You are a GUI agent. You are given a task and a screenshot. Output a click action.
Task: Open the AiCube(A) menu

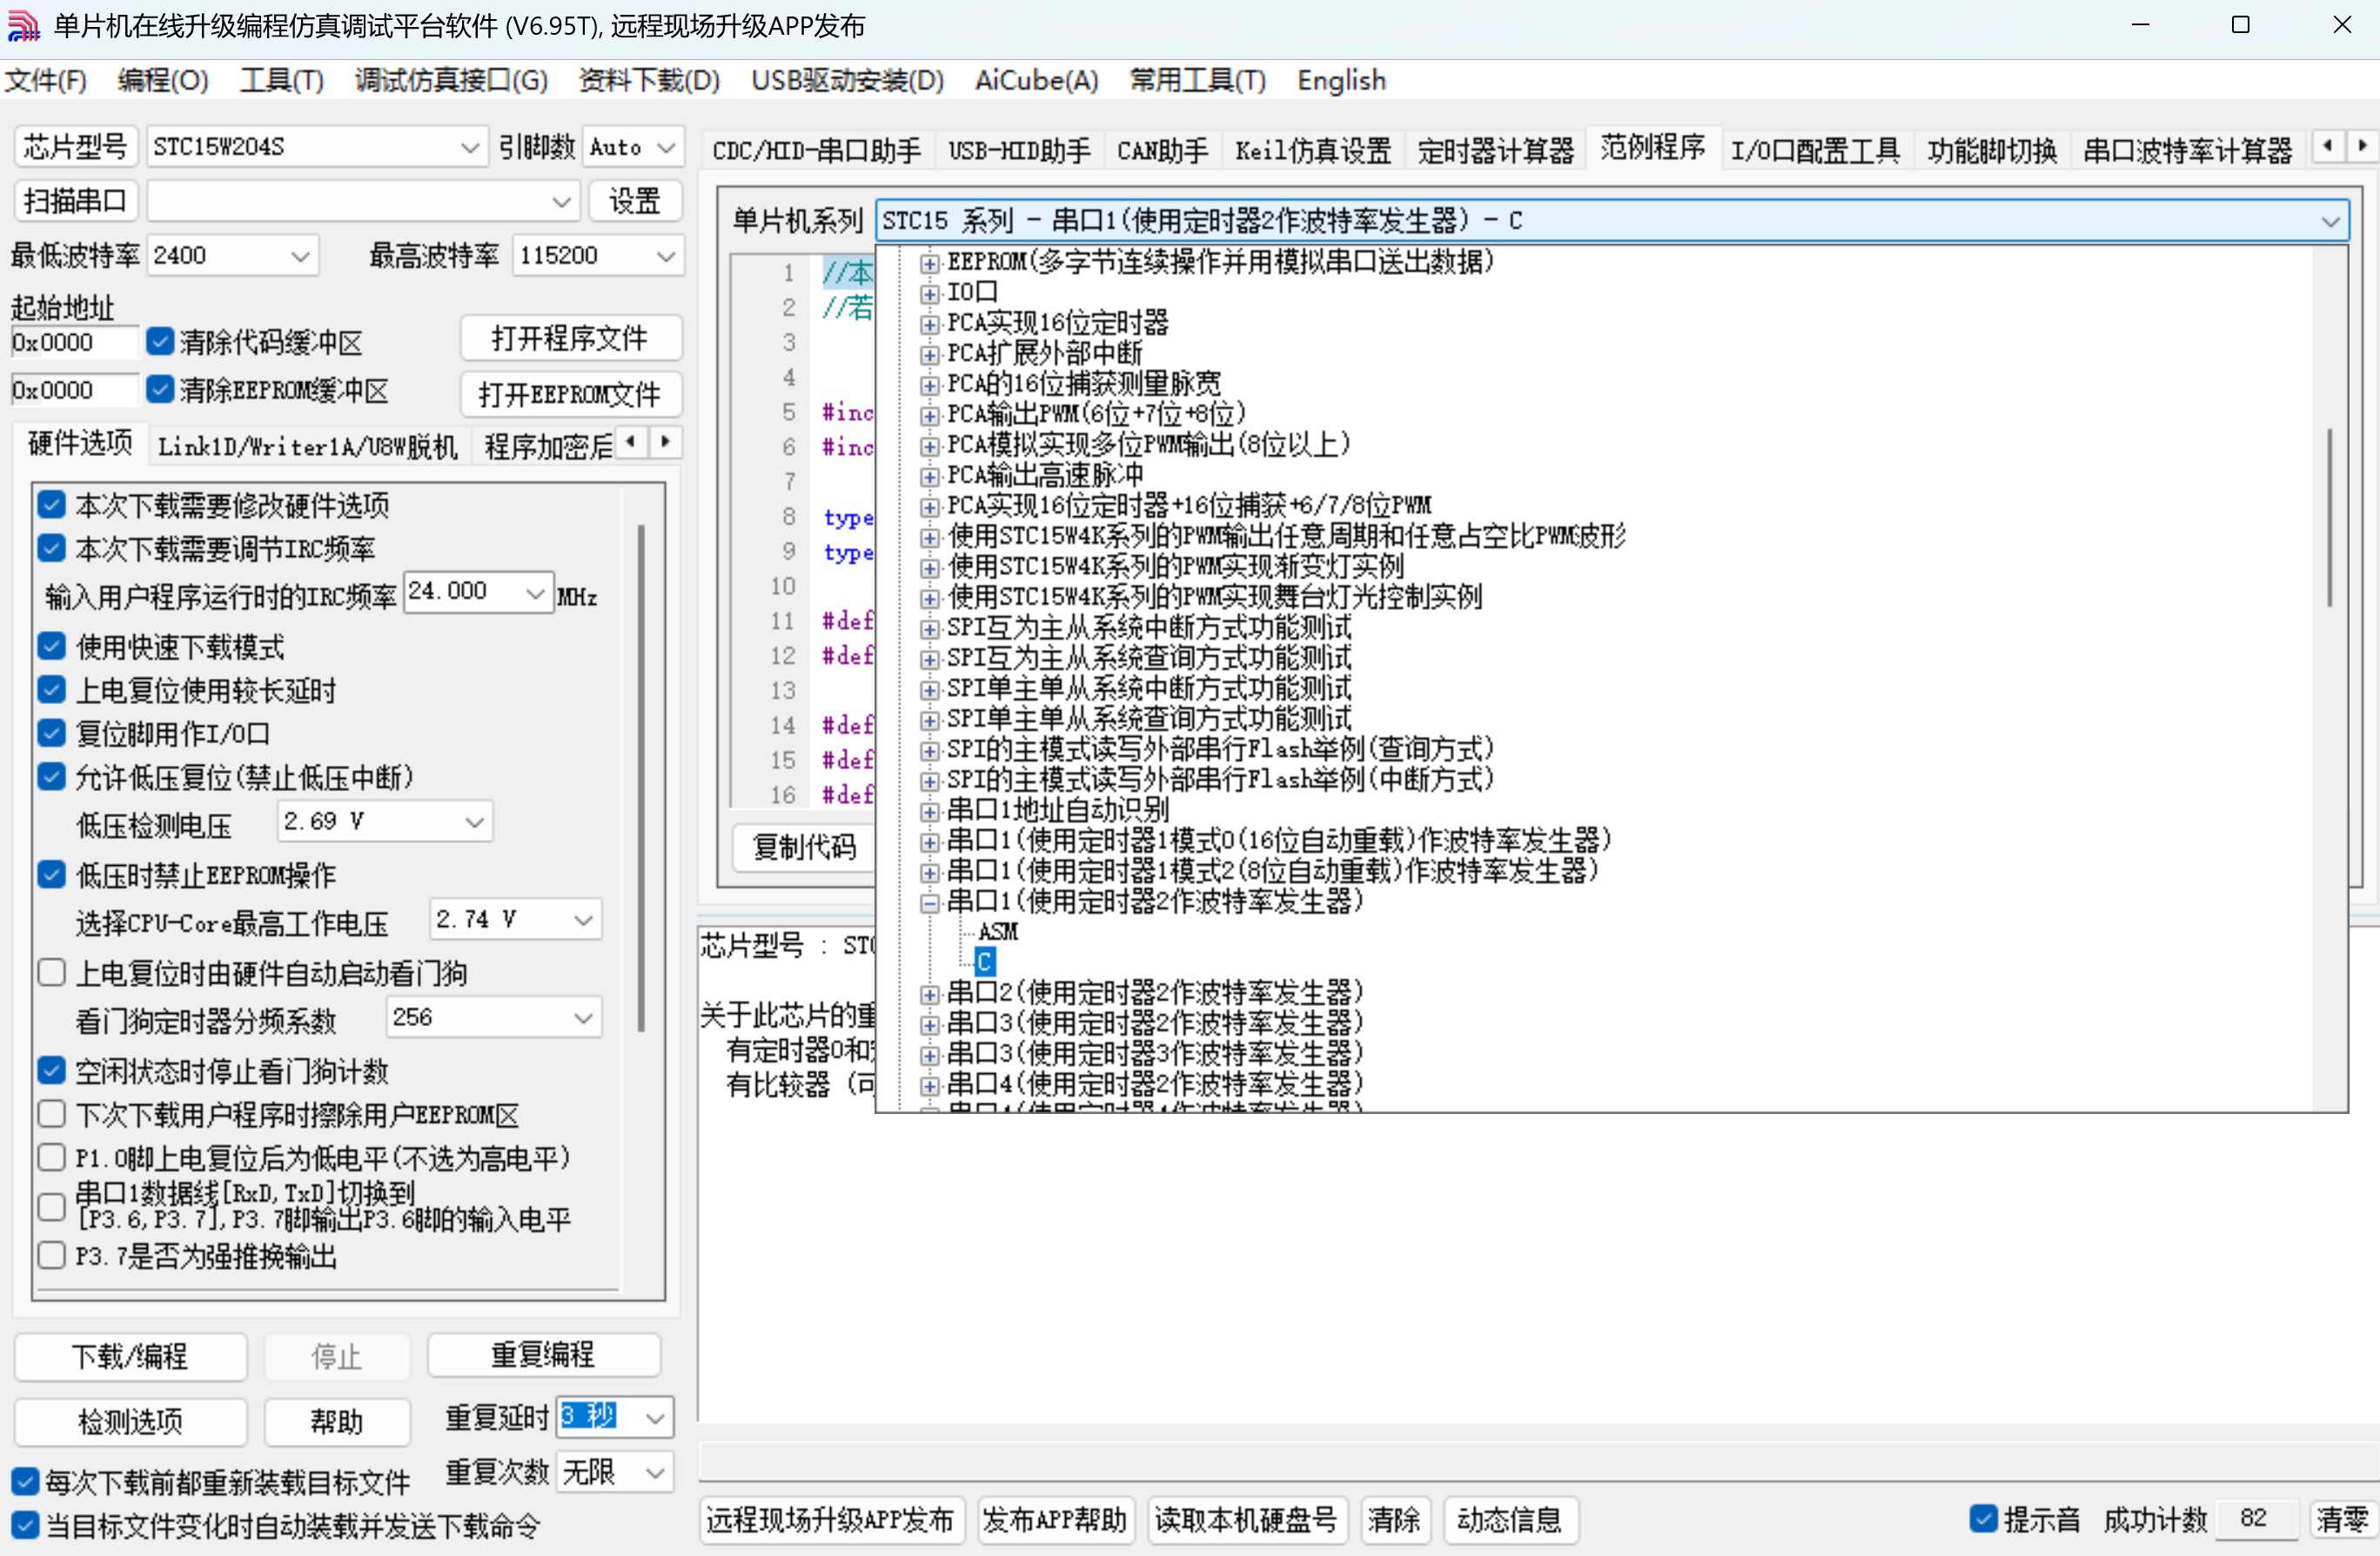1036,80
